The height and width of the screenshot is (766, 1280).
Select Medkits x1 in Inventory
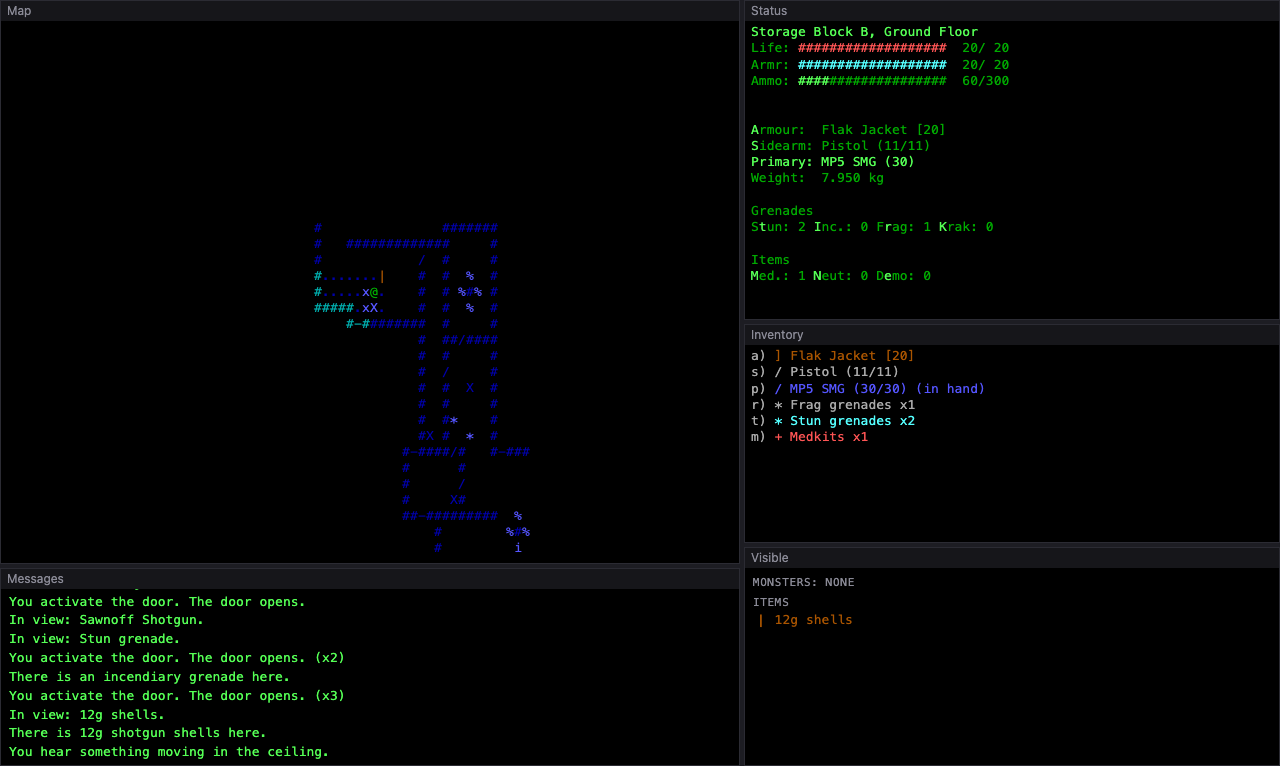[x=810, y=437]
